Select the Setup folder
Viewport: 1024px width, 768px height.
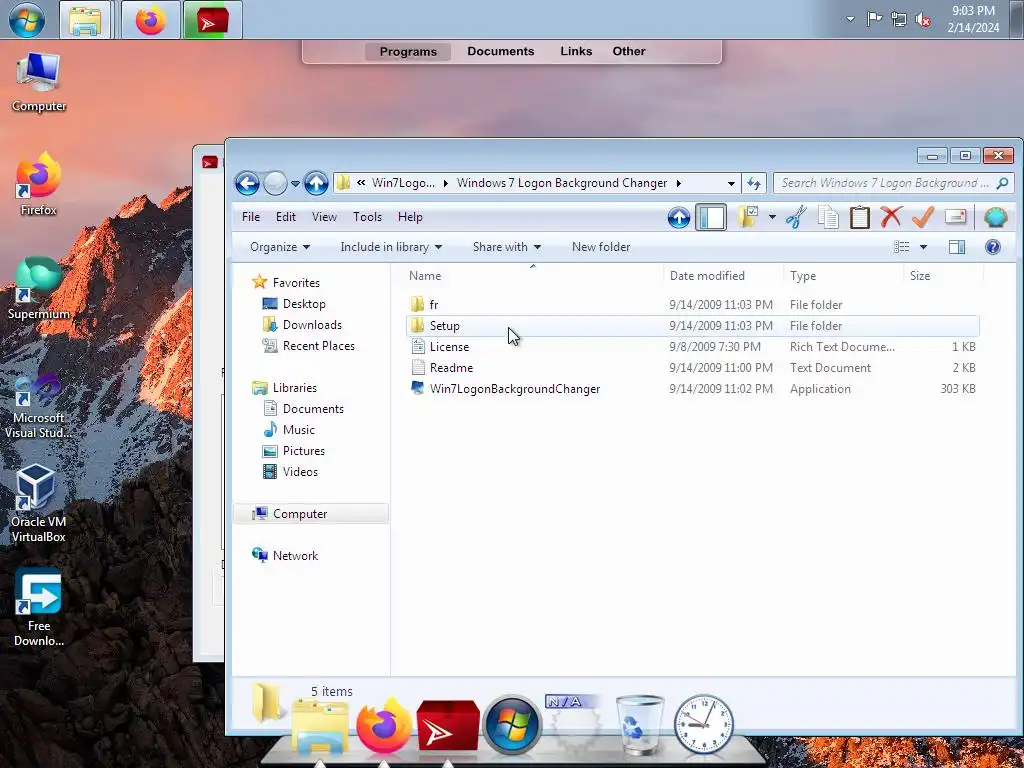pyautogui.click(x=692, y=326)
